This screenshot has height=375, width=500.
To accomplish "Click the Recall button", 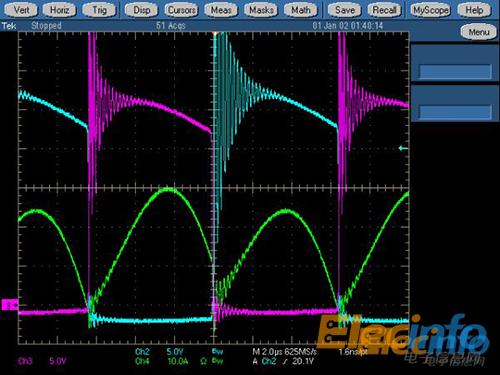I will 384,10.
